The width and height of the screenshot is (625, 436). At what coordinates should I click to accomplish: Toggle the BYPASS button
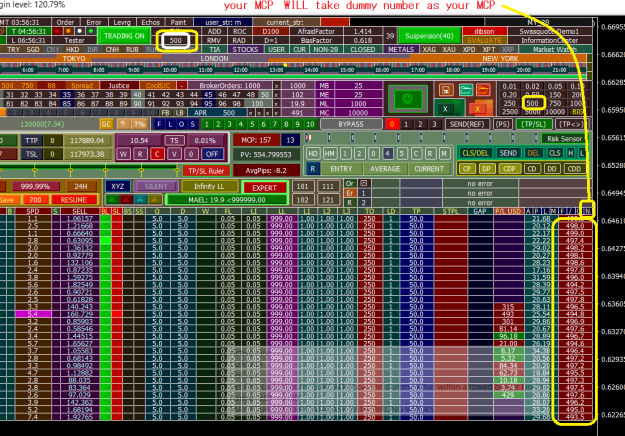click(350, 124)
